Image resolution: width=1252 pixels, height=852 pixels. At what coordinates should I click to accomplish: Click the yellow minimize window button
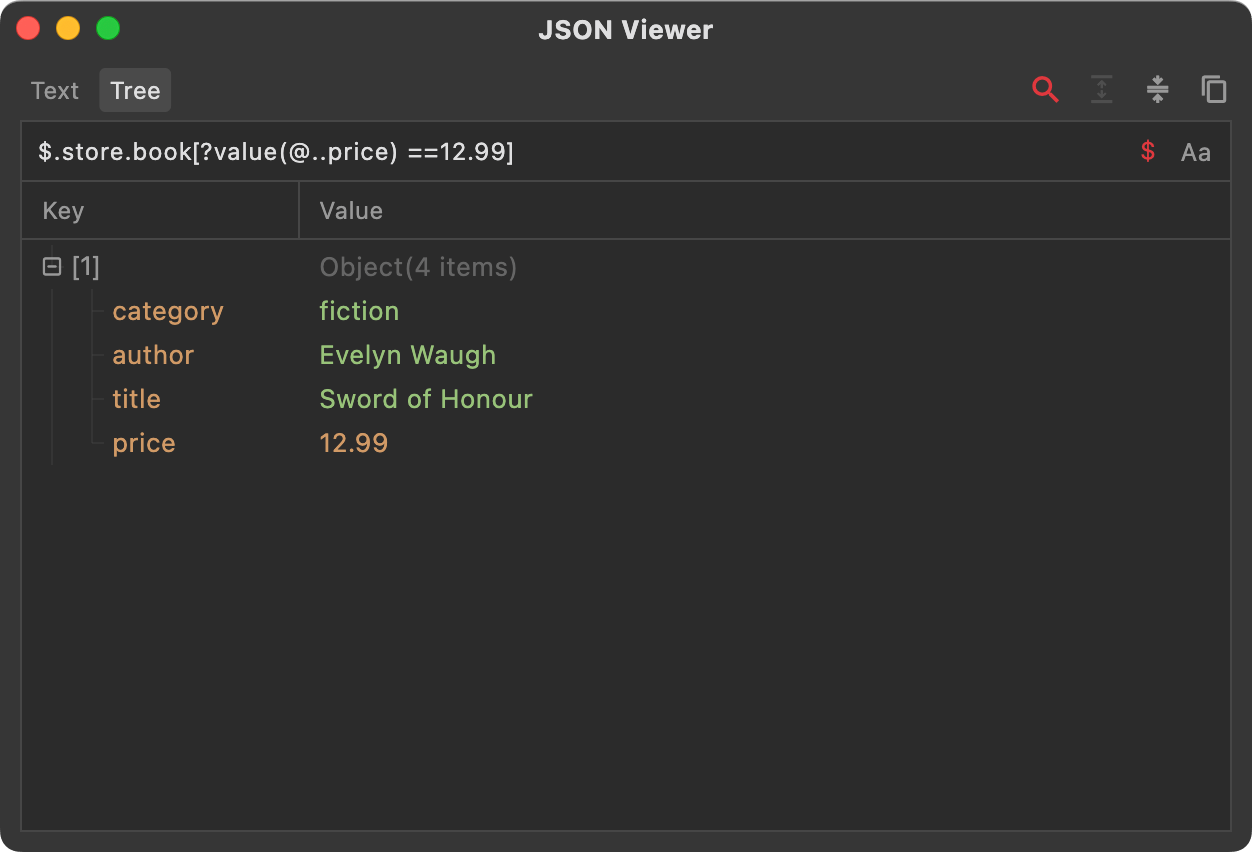[x=68, y=29]
